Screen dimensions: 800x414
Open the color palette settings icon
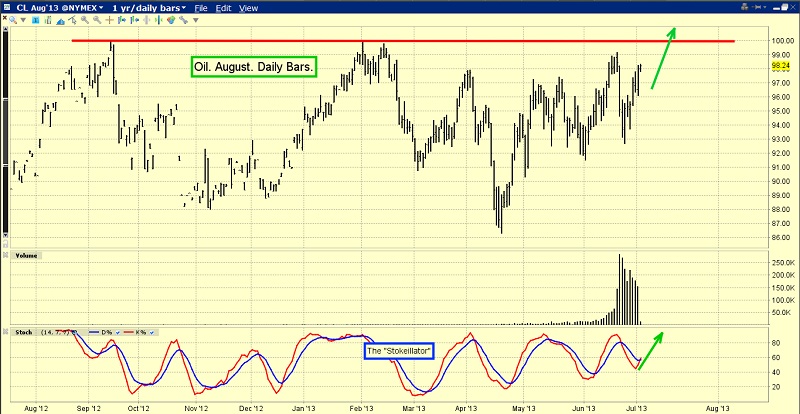tap(171, 20)
